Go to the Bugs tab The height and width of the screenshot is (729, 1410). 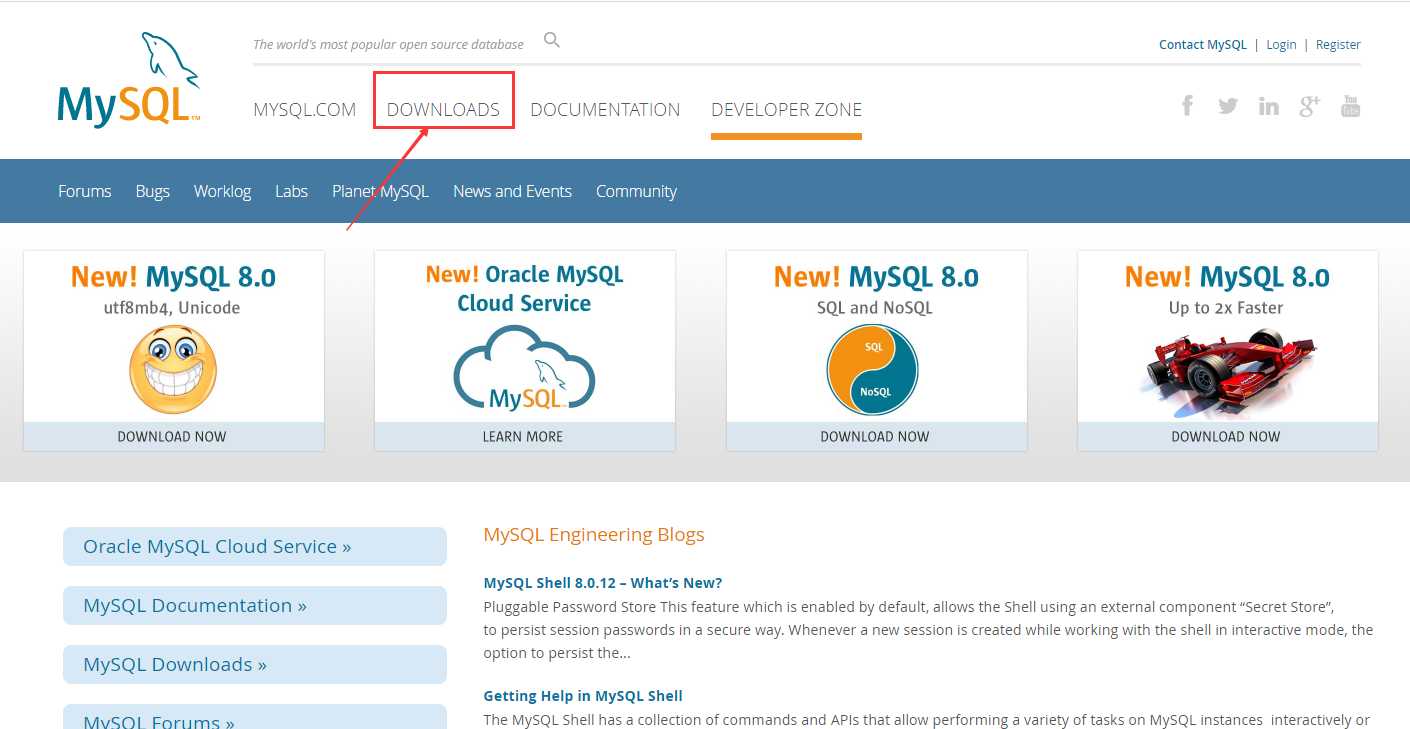point(153,191)
